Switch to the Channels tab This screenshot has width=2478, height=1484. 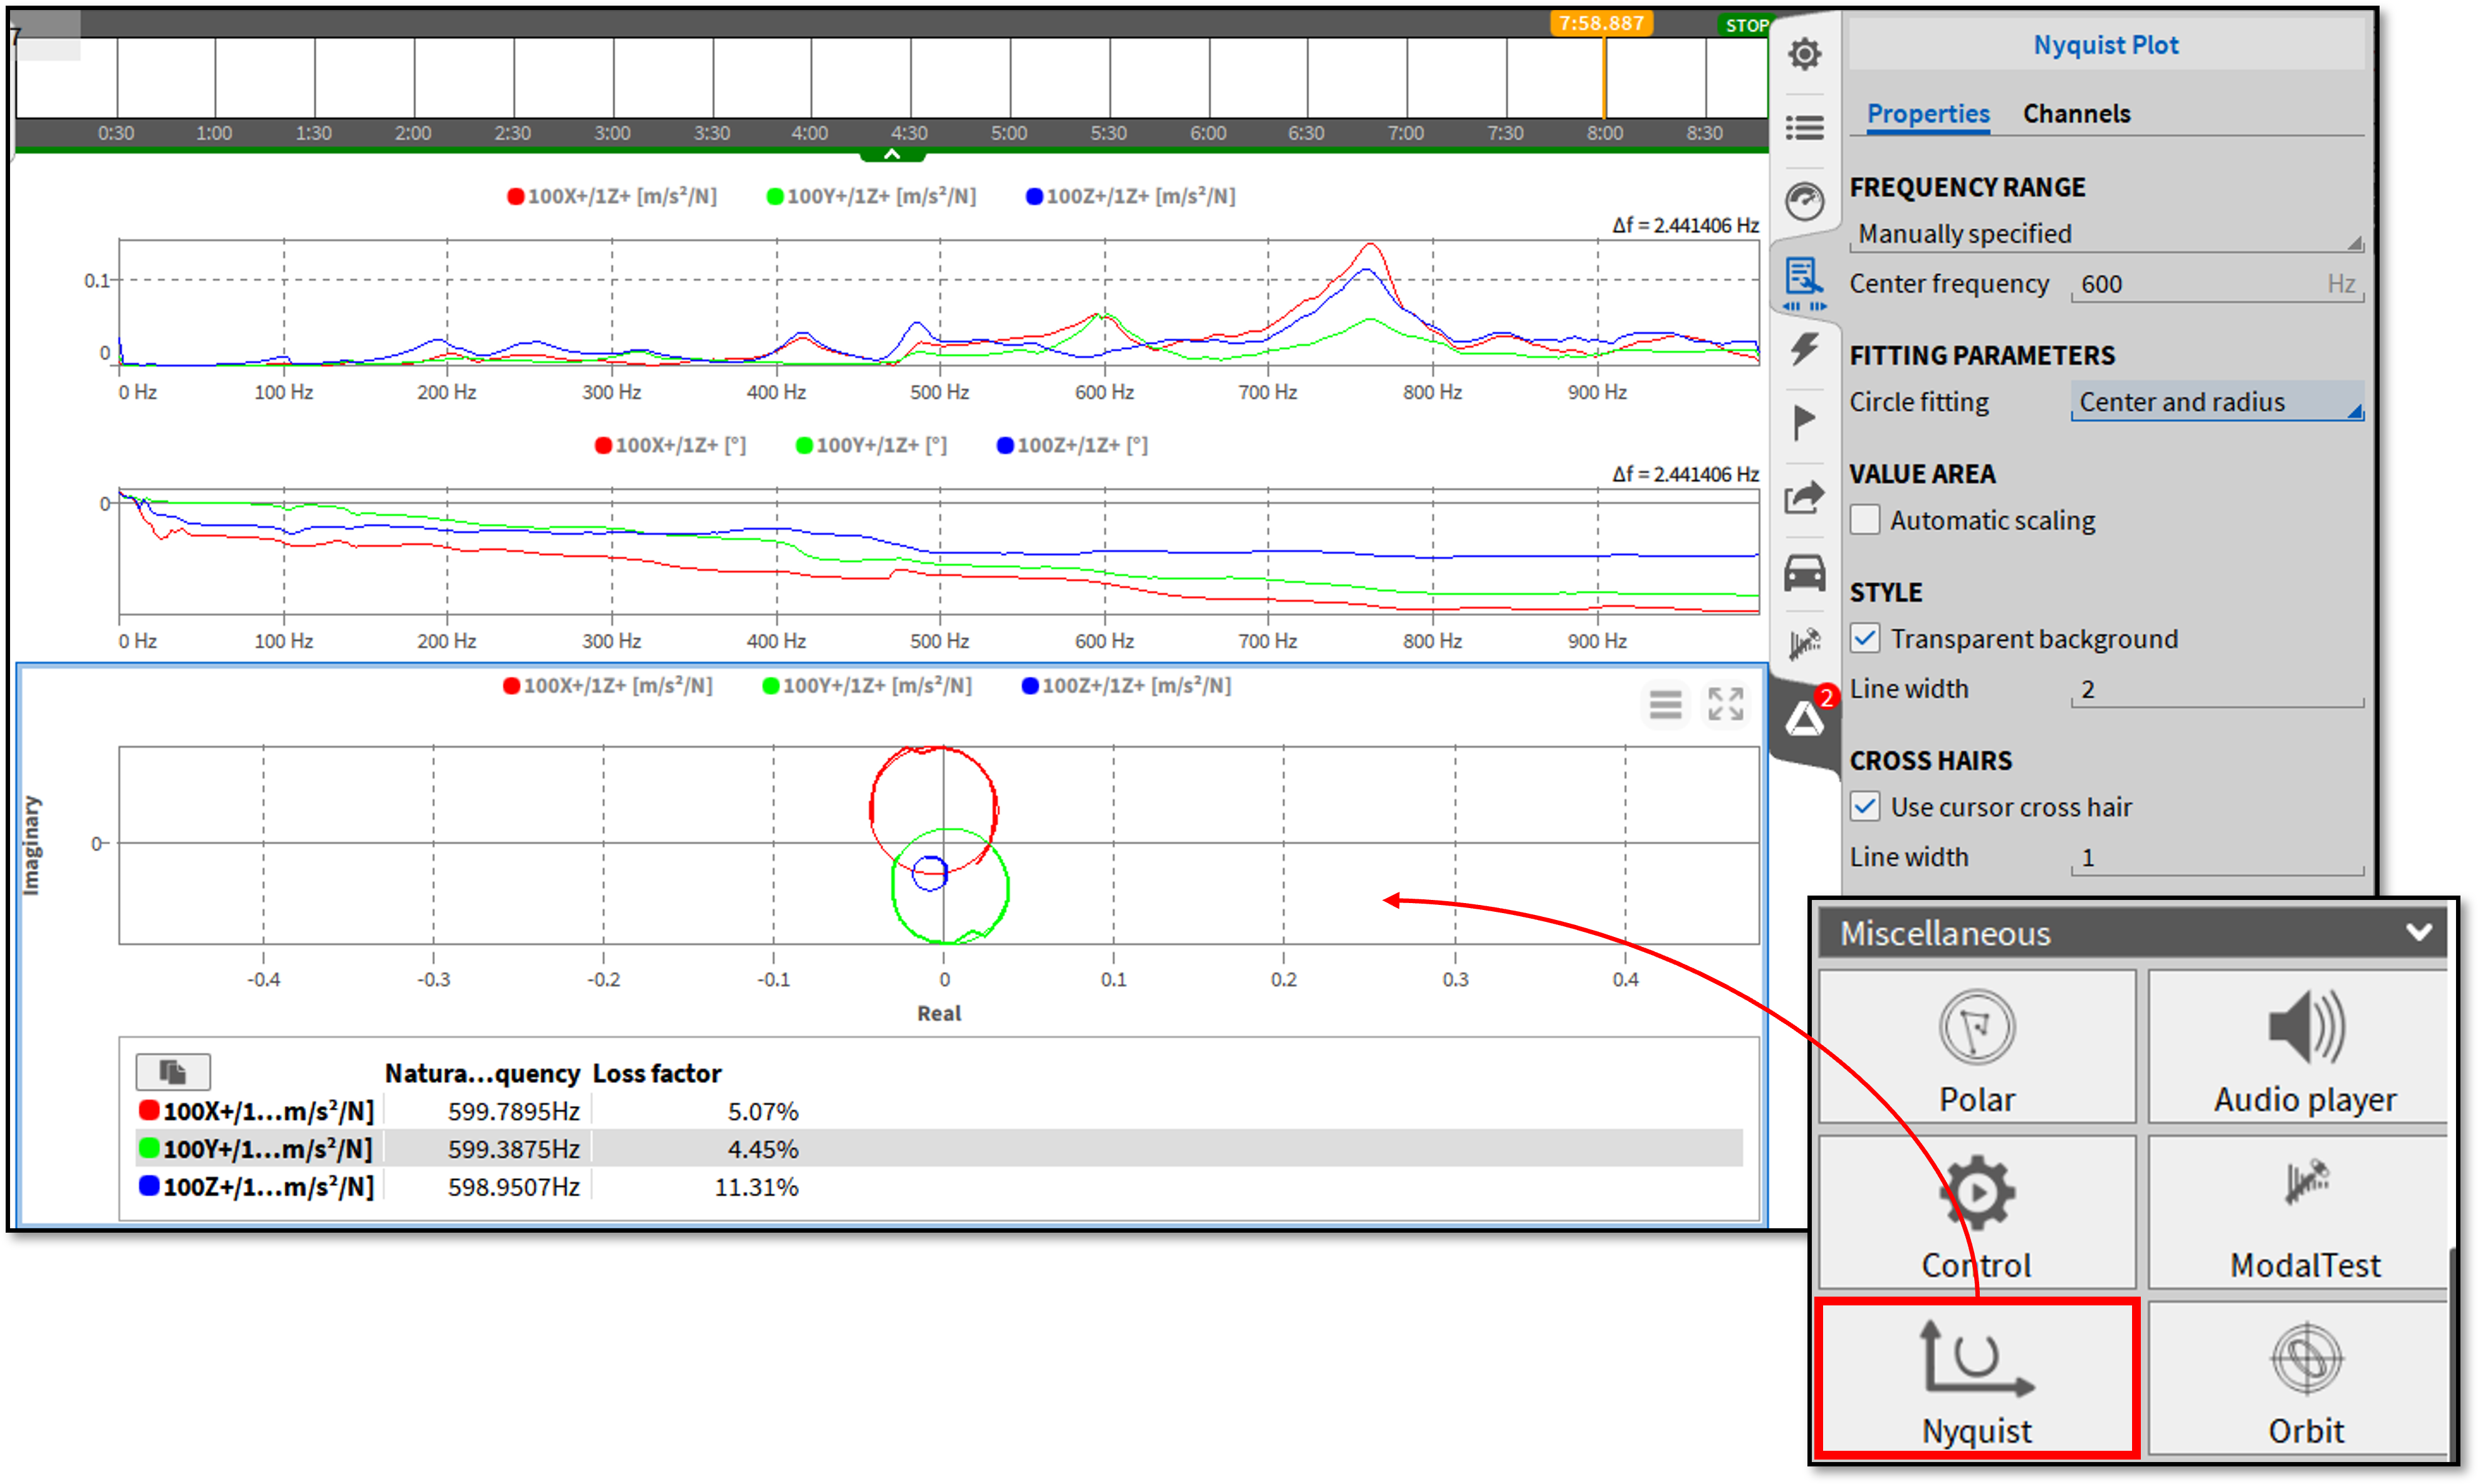[x=2076, y=114]
